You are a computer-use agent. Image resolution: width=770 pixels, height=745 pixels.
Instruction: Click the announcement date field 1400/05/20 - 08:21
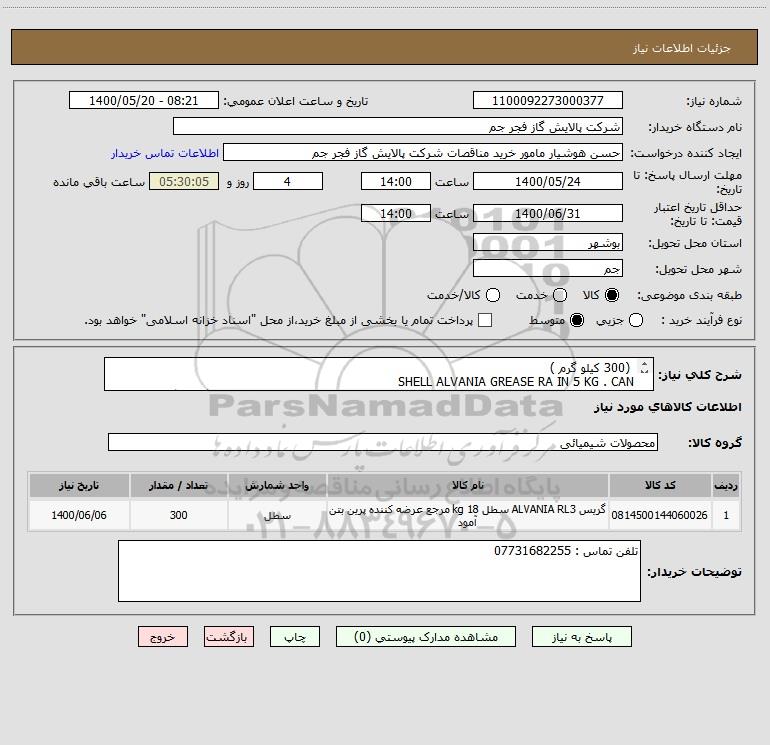coord(143,100)
